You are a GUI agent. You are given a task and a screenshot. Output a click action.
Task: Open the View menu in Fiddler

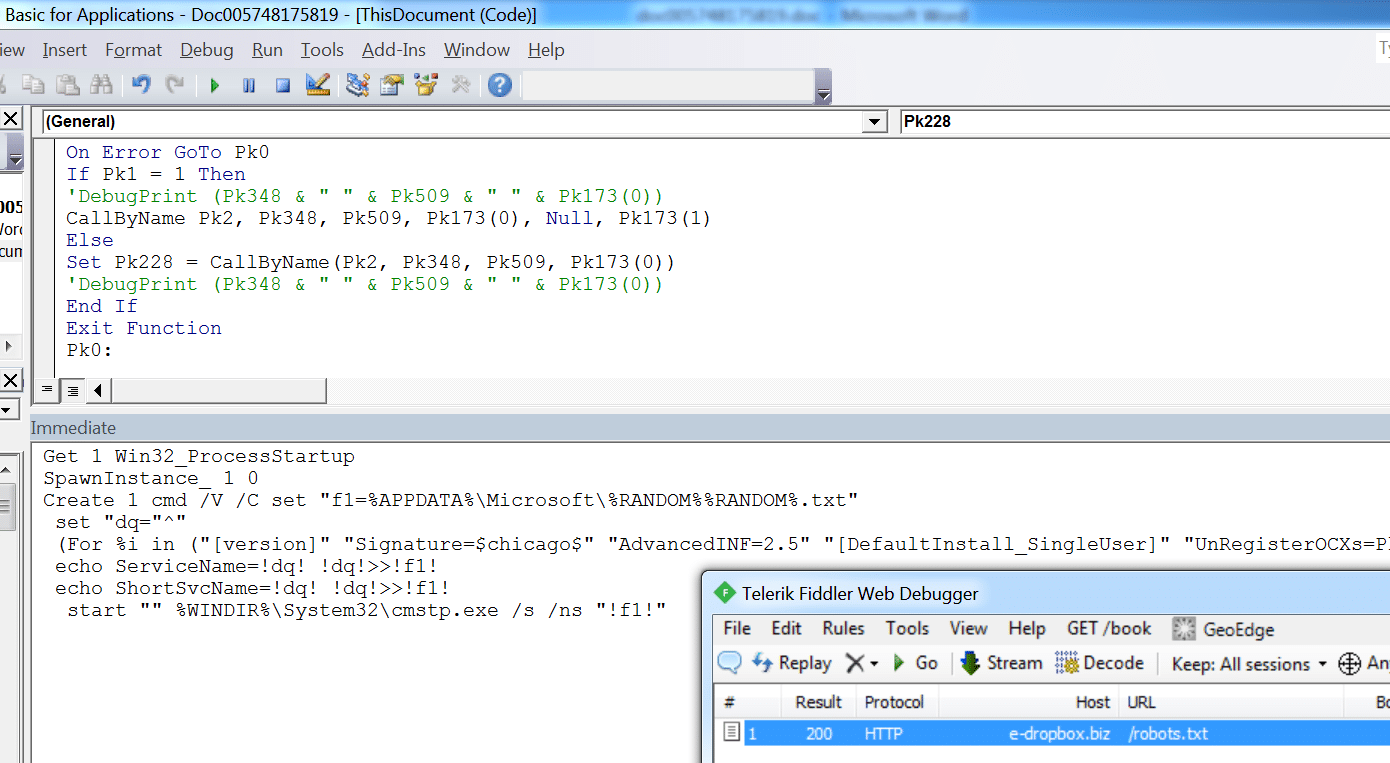point(968,628)
